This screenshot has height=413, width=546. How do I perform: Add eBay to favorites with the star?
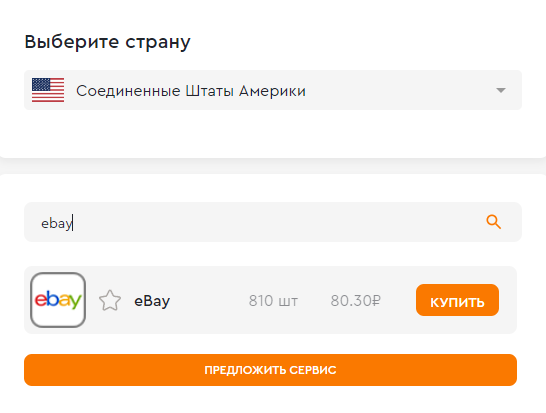(110, 301)
